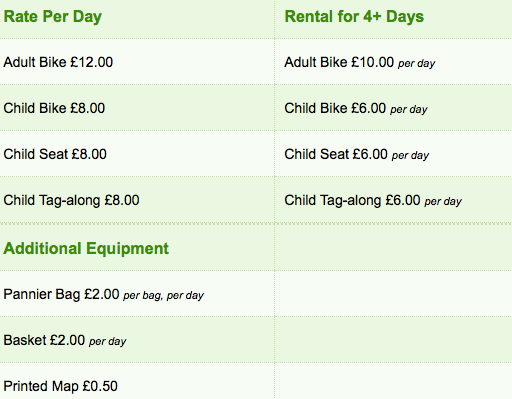This screenshot has width=512, height=399.
Task: Click the Rate Per Day heading
Action: 53,17
